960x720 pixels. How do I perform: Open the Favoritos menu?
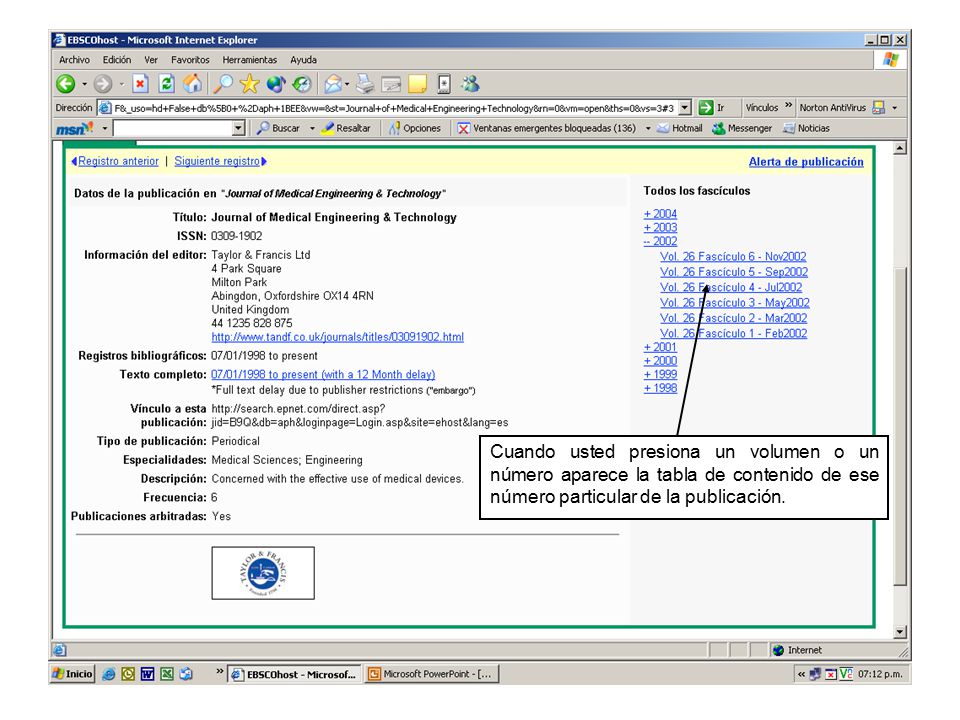[x=190, y=60]
